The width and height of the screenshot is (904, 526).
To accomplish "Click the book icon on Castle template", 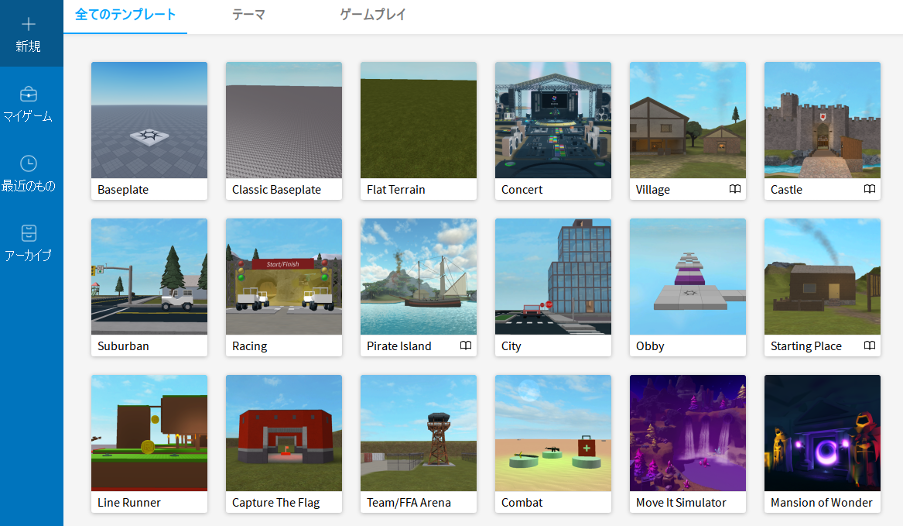I will (x=869, y=189).
